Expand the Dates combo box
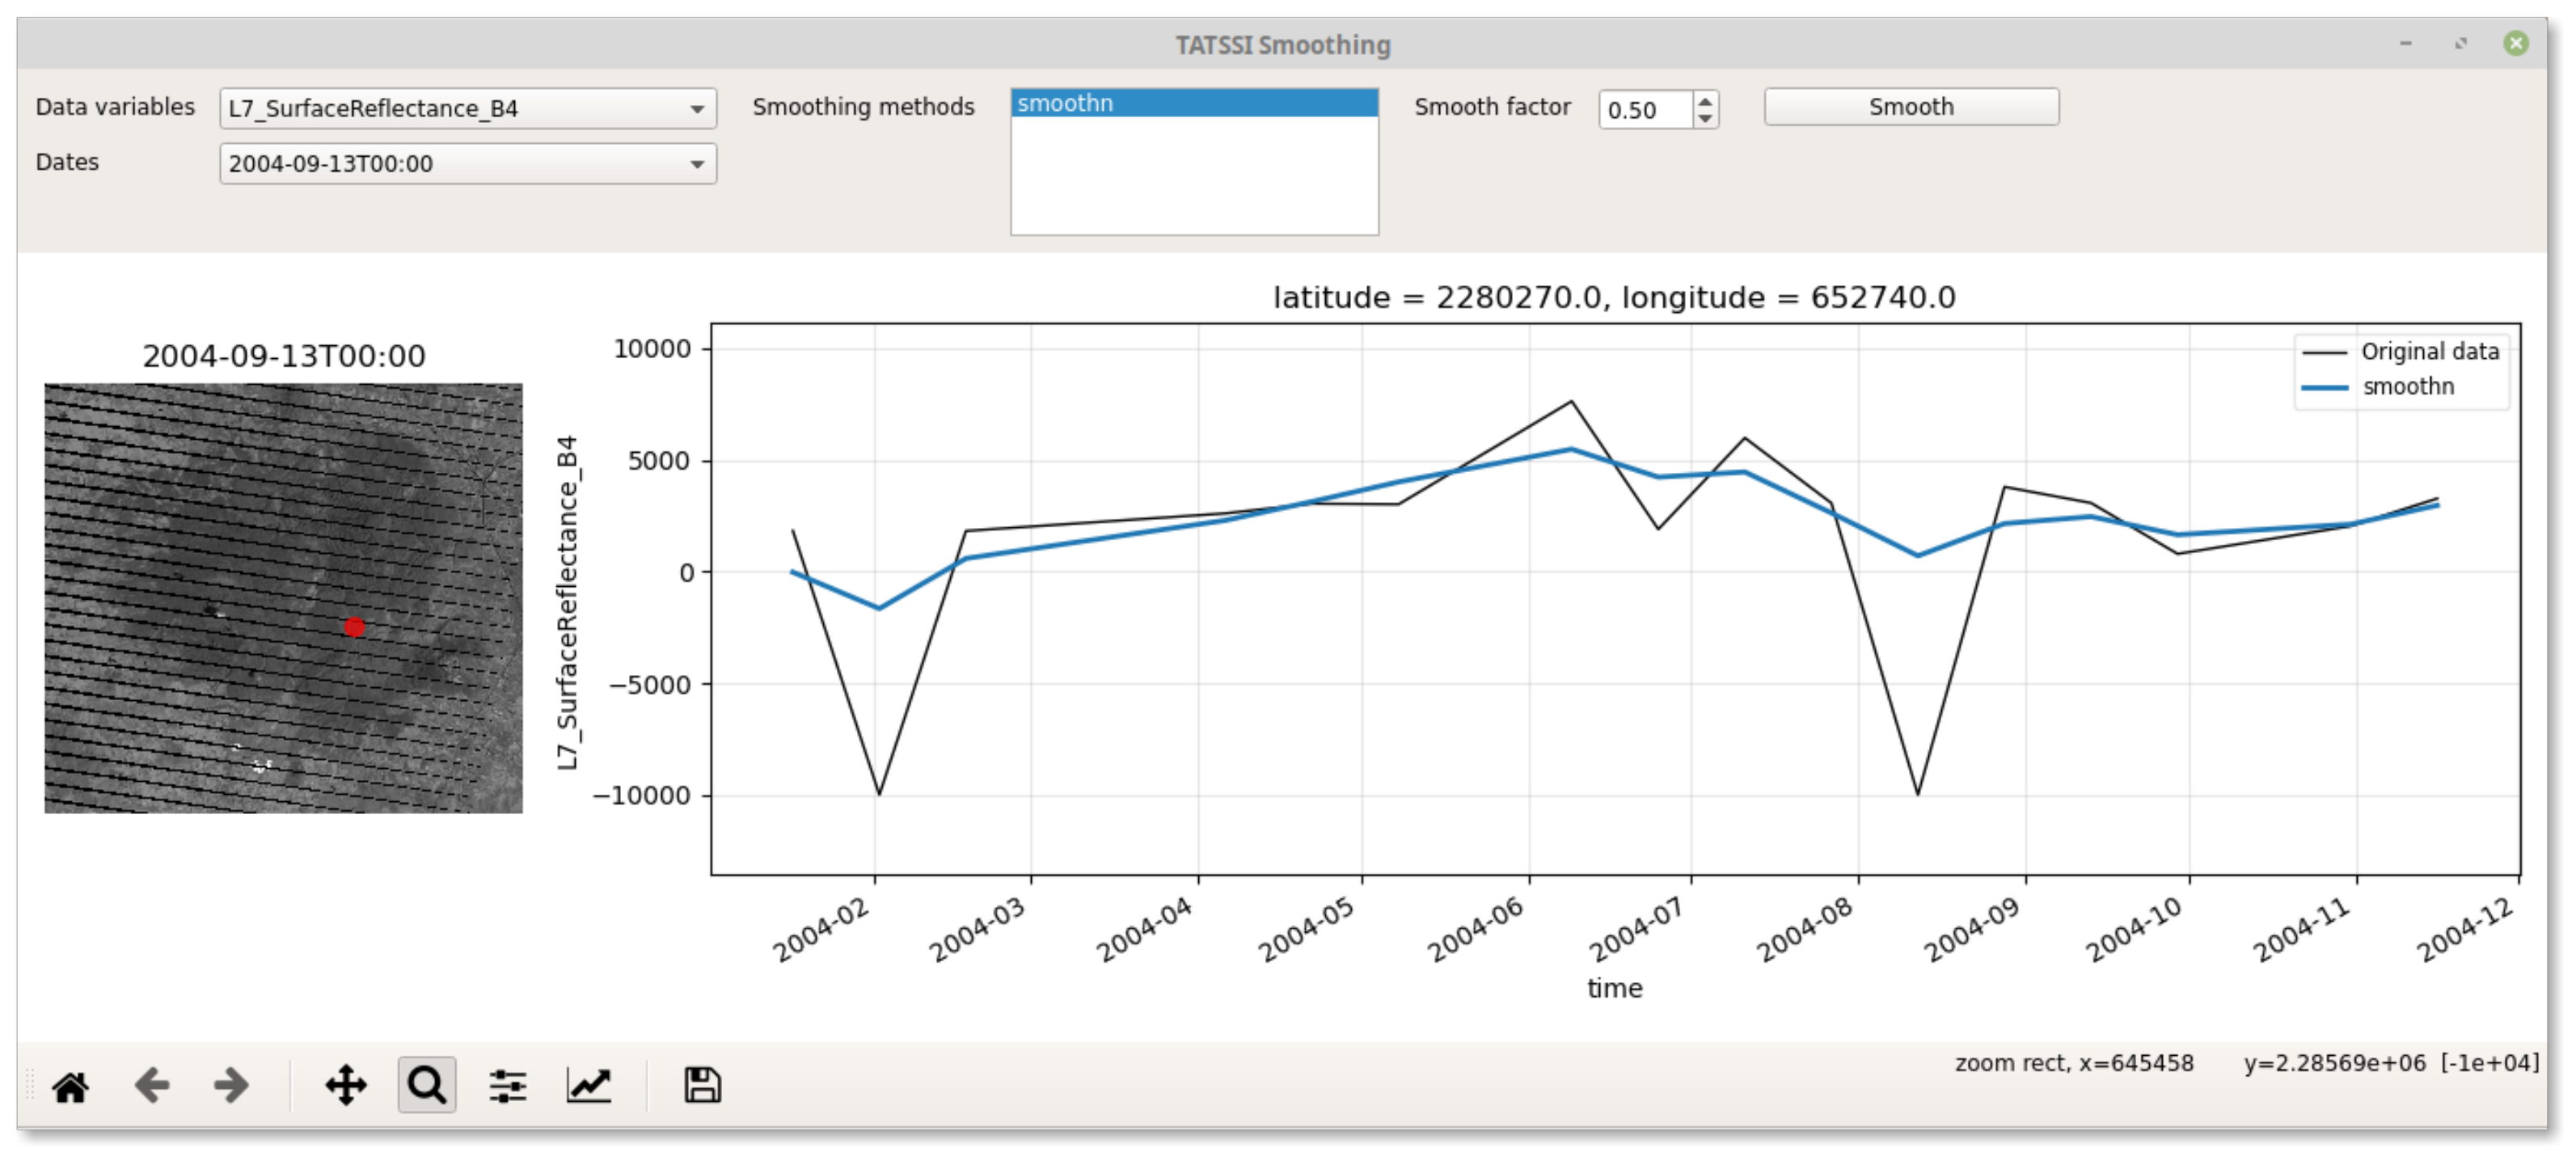2576x1169 pixels. [x=467, y=164]
